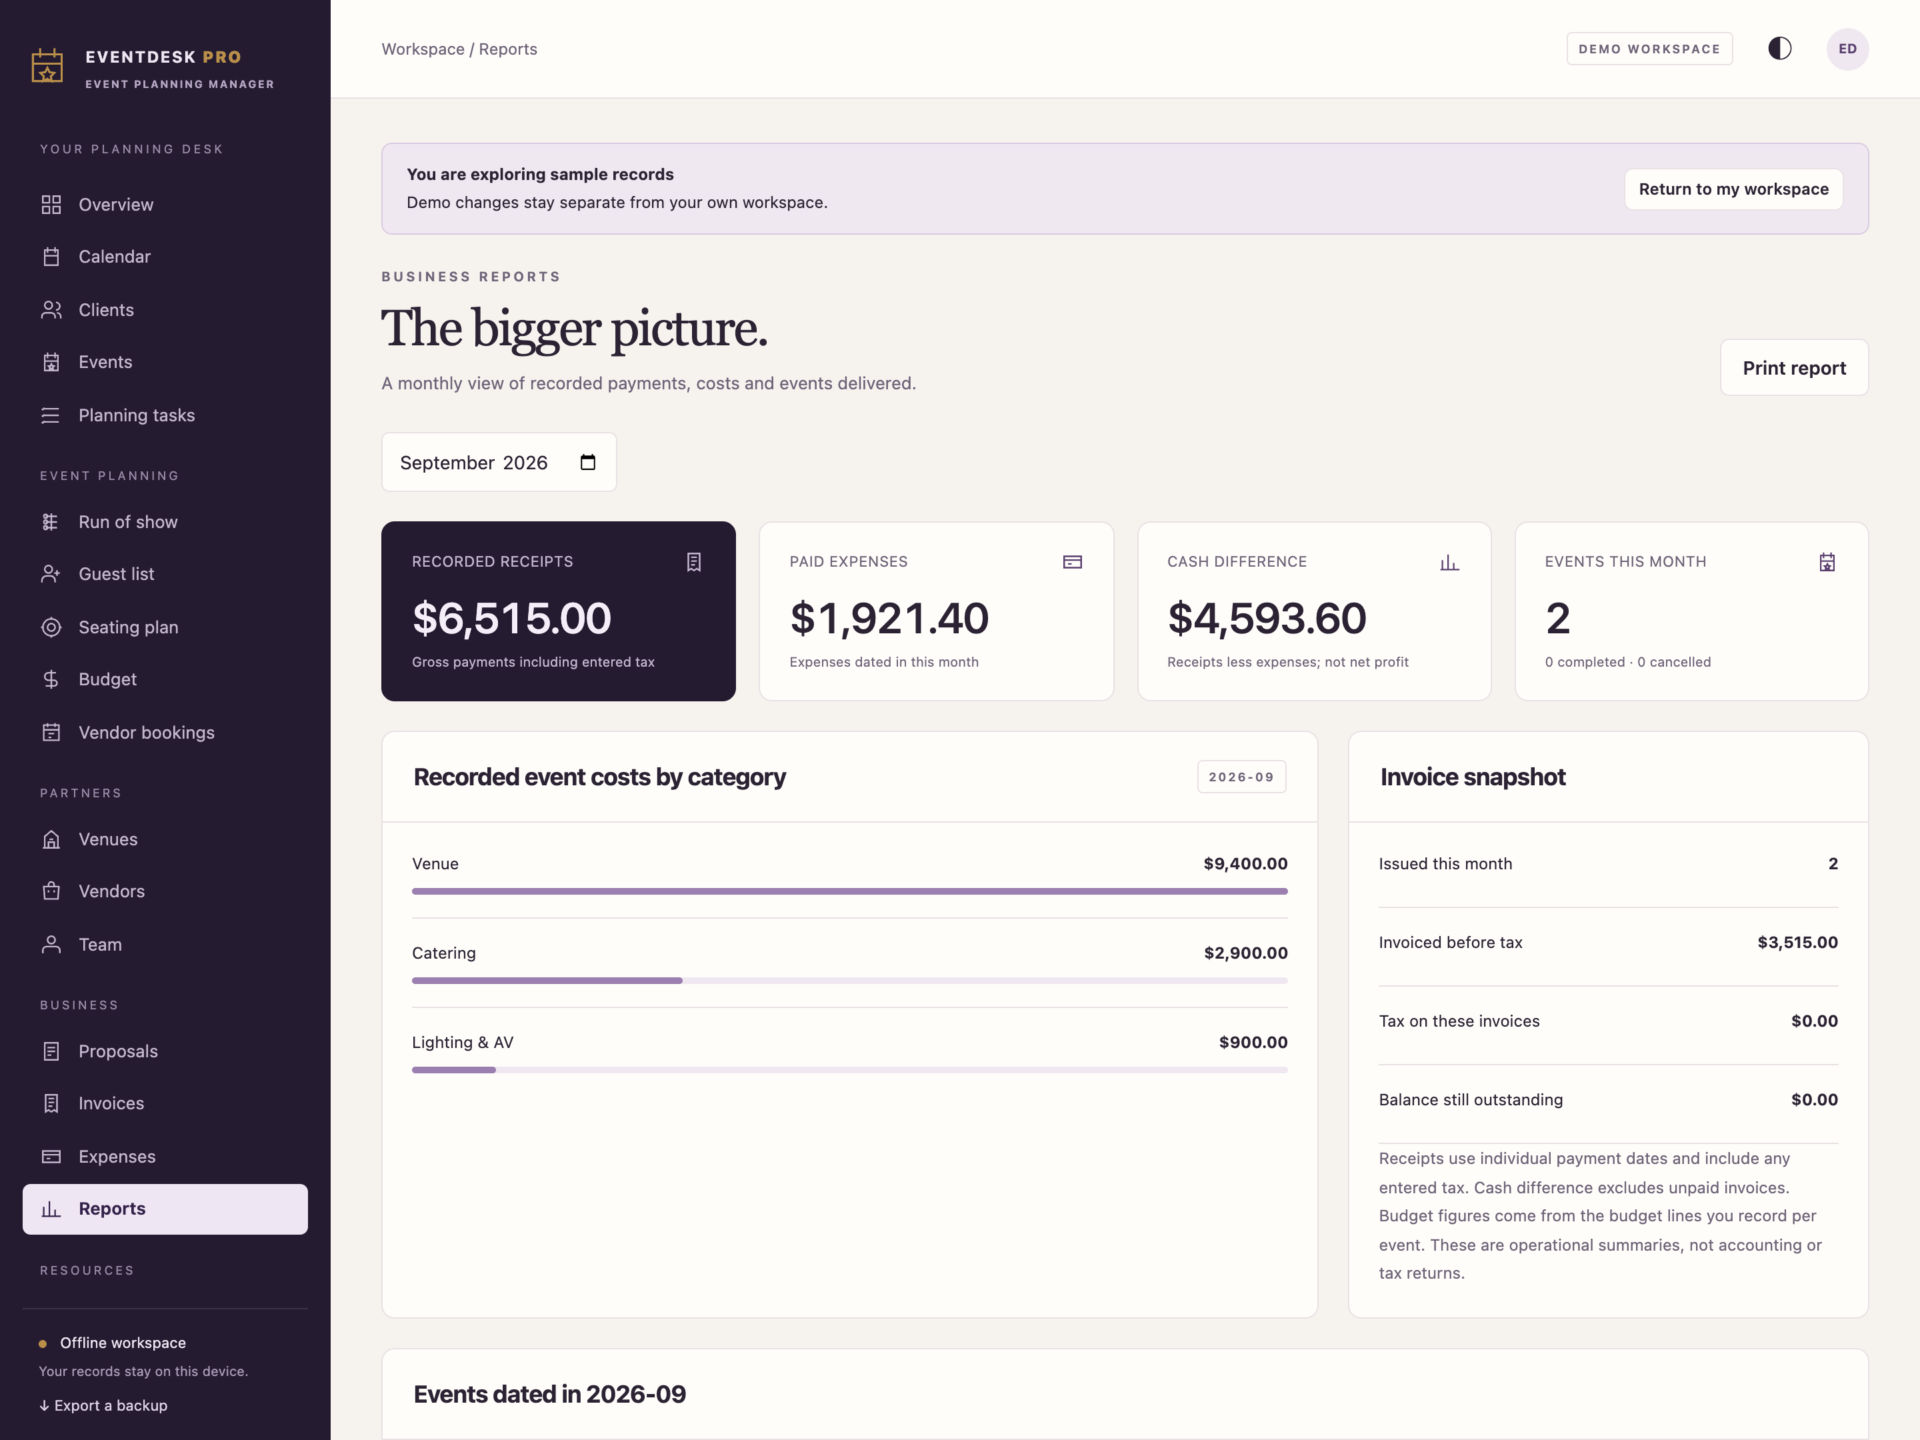Click the card icon in Paid Expenses card
The width and height of the screenshot is (1920, 1440).
(x=1072, y=562)
